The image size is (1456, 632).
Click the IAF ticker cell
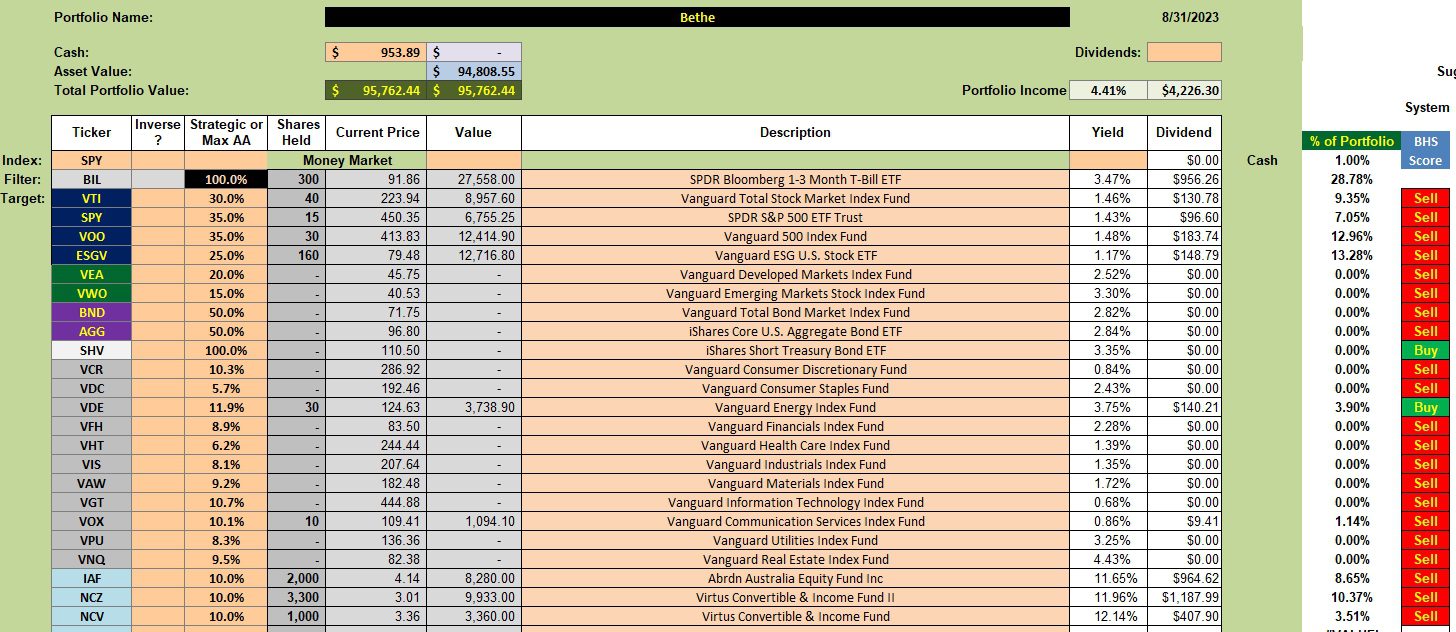92,578
